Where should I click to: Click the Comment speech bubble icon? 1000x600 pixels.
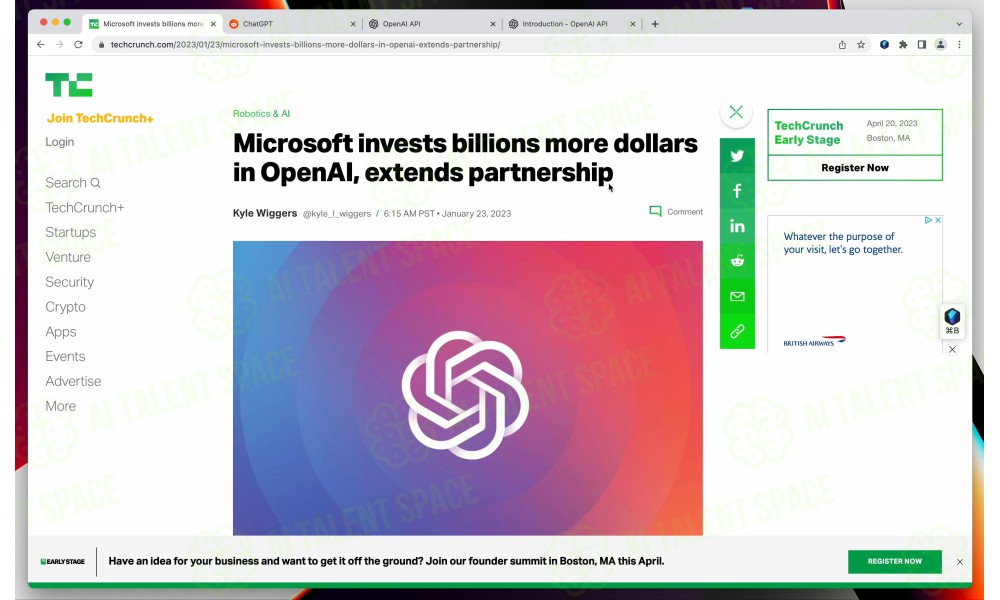tap(655, 211)
